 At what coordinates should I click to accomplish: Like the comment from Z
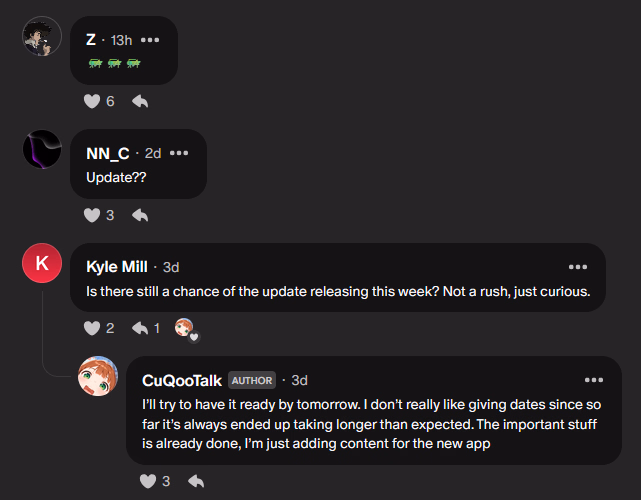pyautogui.click(x=92, y=101)
